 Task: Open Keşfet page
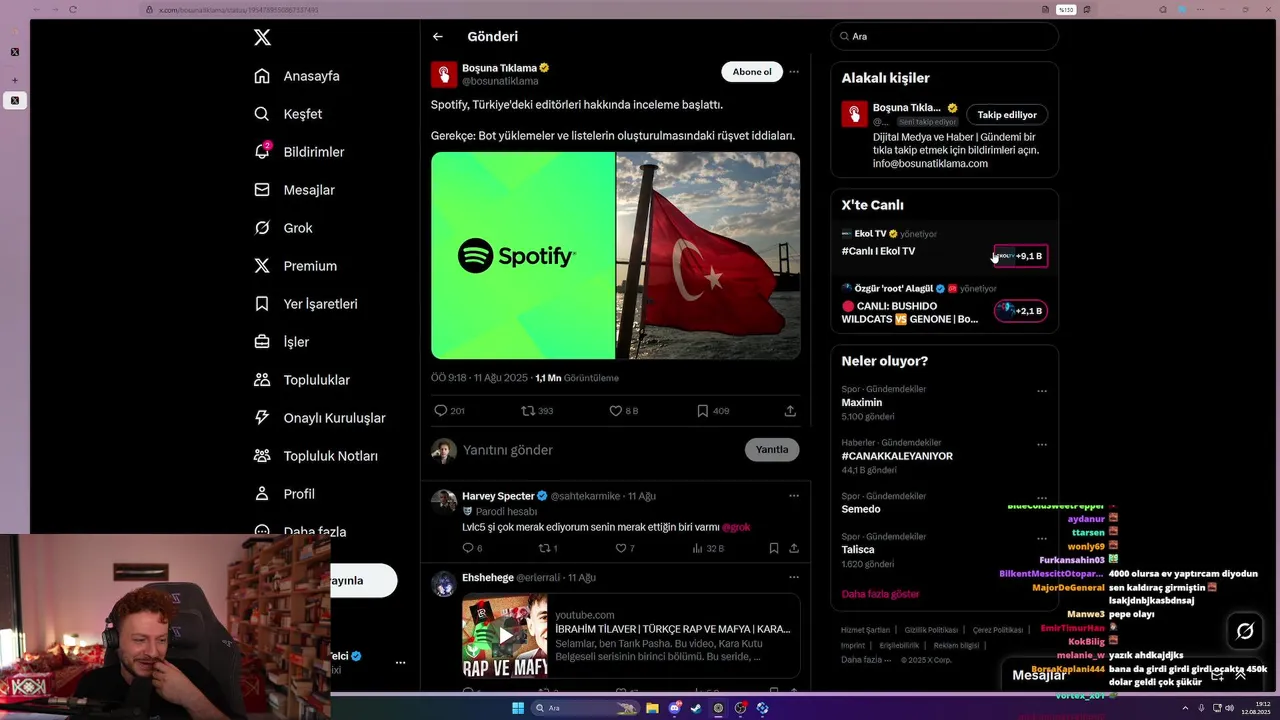288,114
